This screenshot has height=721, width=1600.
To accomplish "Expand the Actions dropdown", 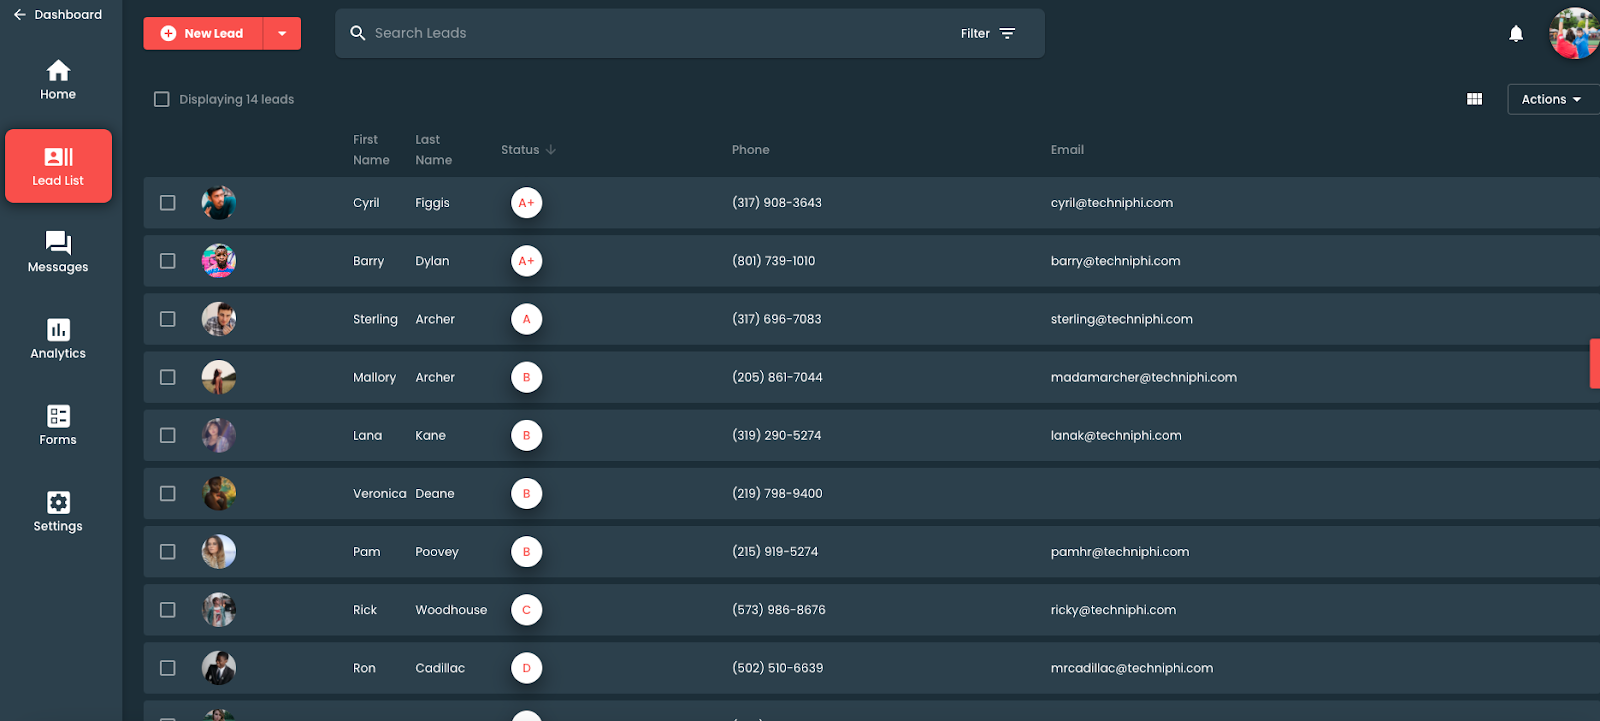I will pos(1552,99).
